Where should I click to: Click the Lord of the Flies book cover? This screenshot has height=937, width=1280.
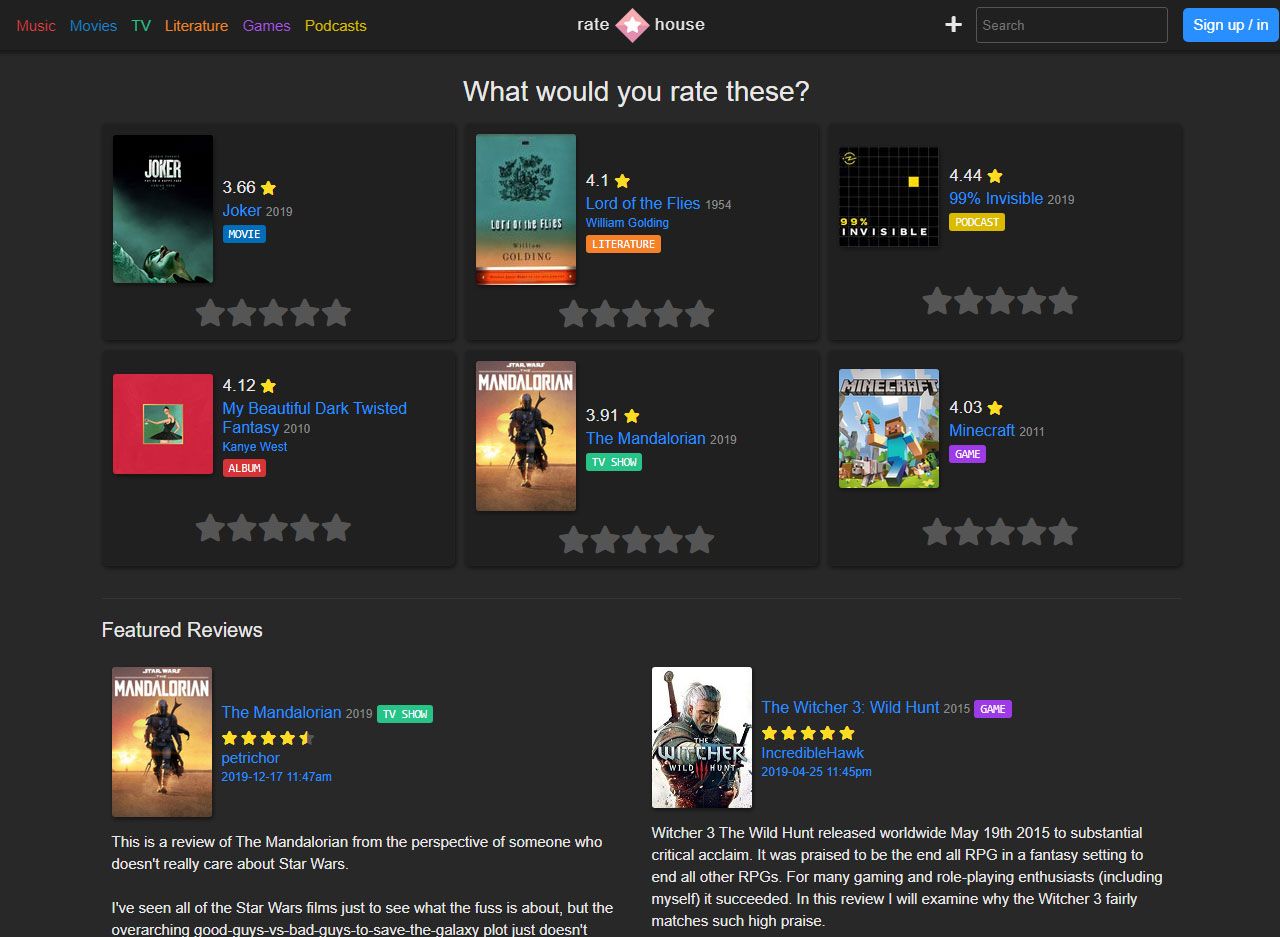click(x=526, y=210)
